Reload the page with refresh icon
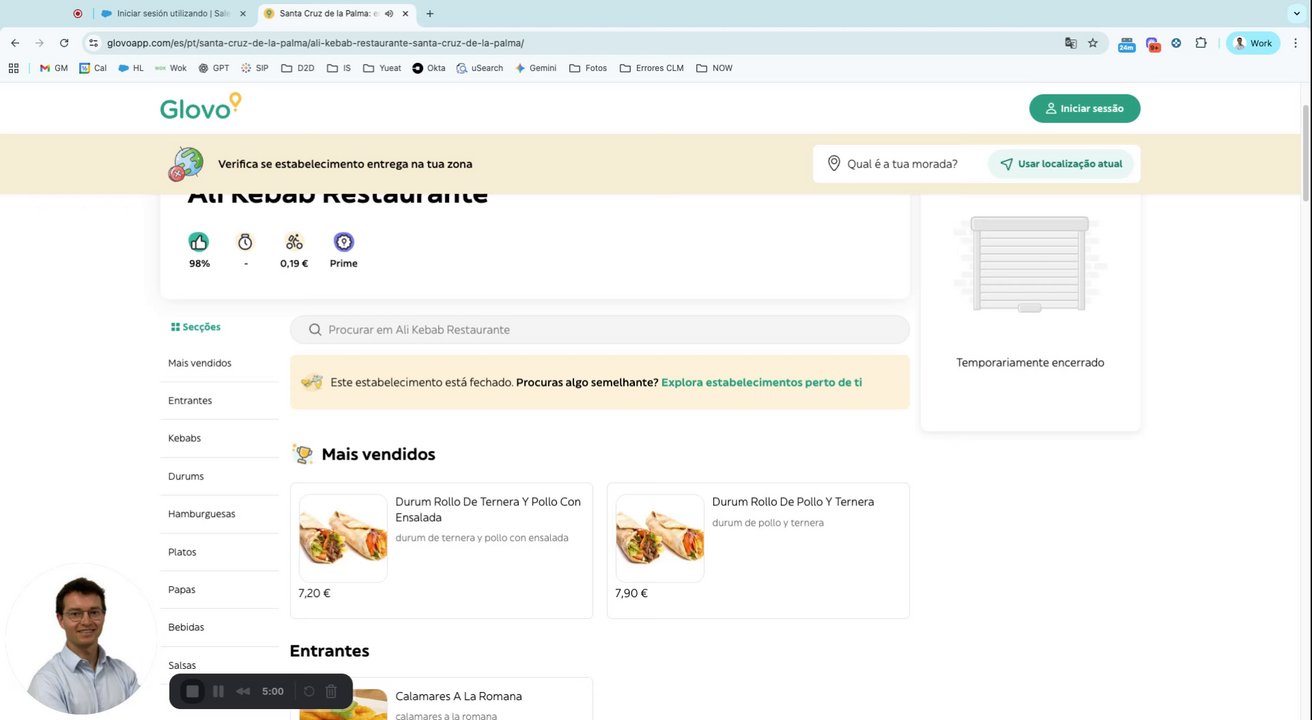Image resolution: width=1312 pixels, height=720 pixels. (64, 43)
